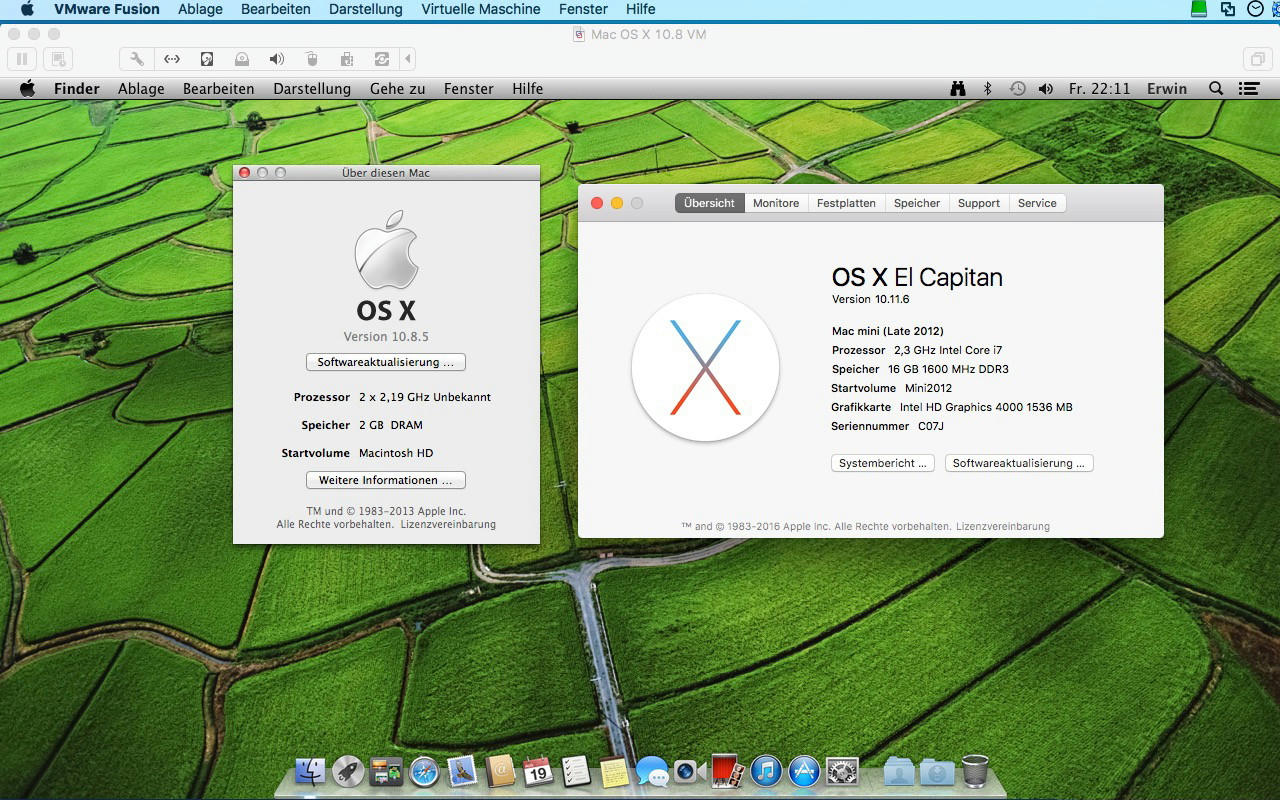Click the VMware USB device lock icon
Screen dimensions: 1280x800
(x=347, y=59)
